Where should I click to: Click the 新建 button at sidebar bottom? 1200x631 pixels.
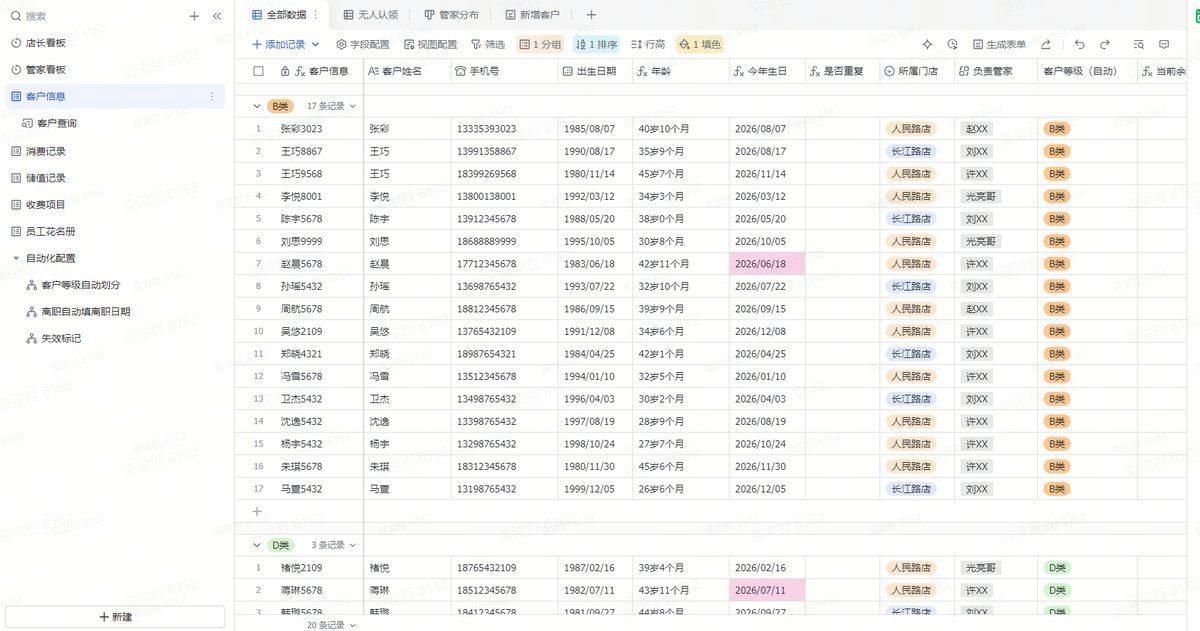[x=115, y=617]
